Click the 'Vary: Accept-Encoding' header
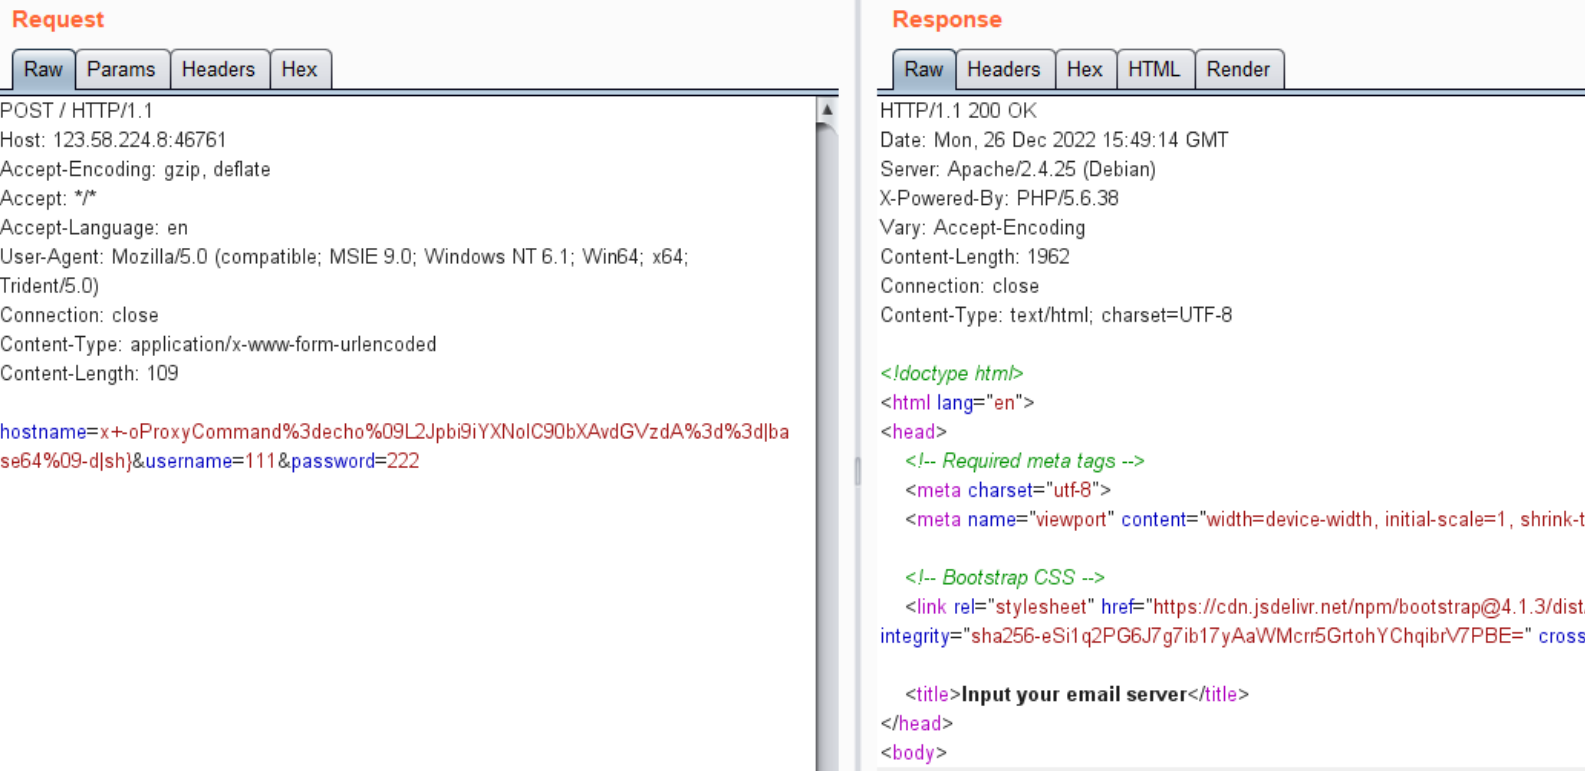This screenshot has height=771, width=1585. tap(982, 227)
